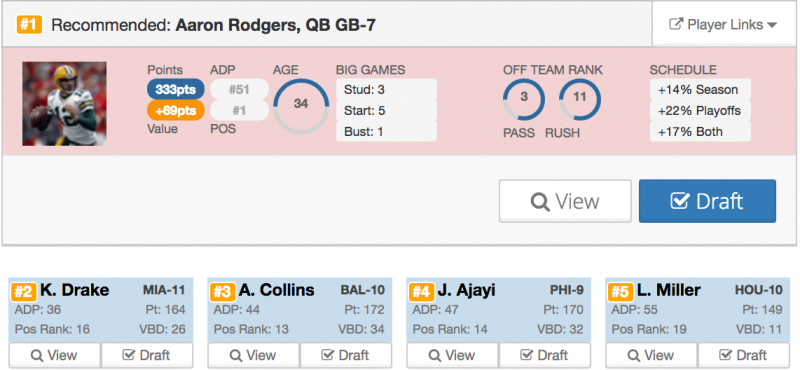
Task: Select the age 34 circle gauge
Action: (301, 106)
